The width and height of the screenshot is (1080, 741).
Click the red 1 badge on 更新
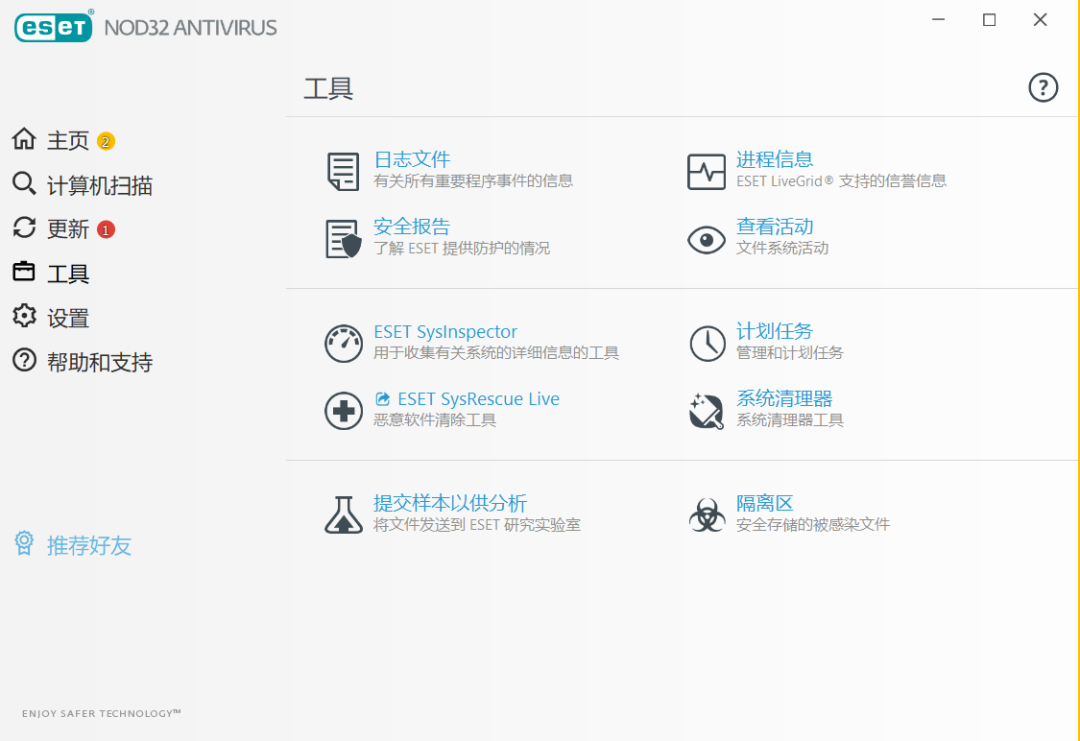[105, 229]
